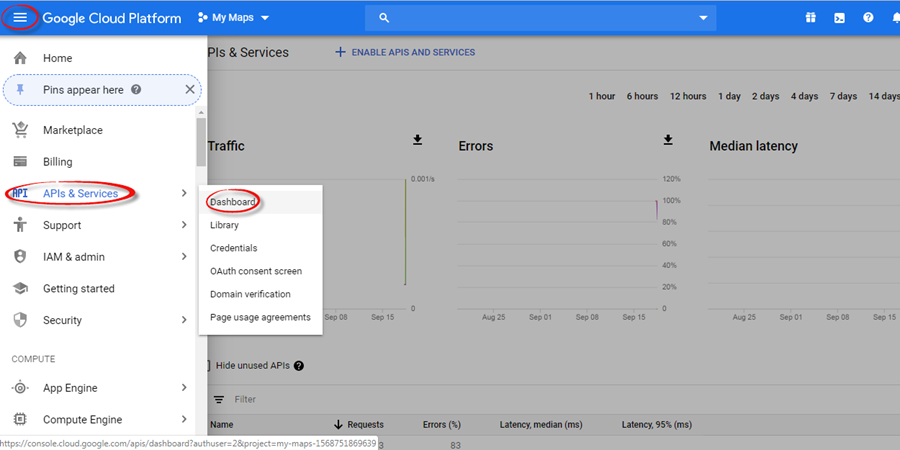
Task: Select the 1 day time range
Action: [x=730, y=96]
